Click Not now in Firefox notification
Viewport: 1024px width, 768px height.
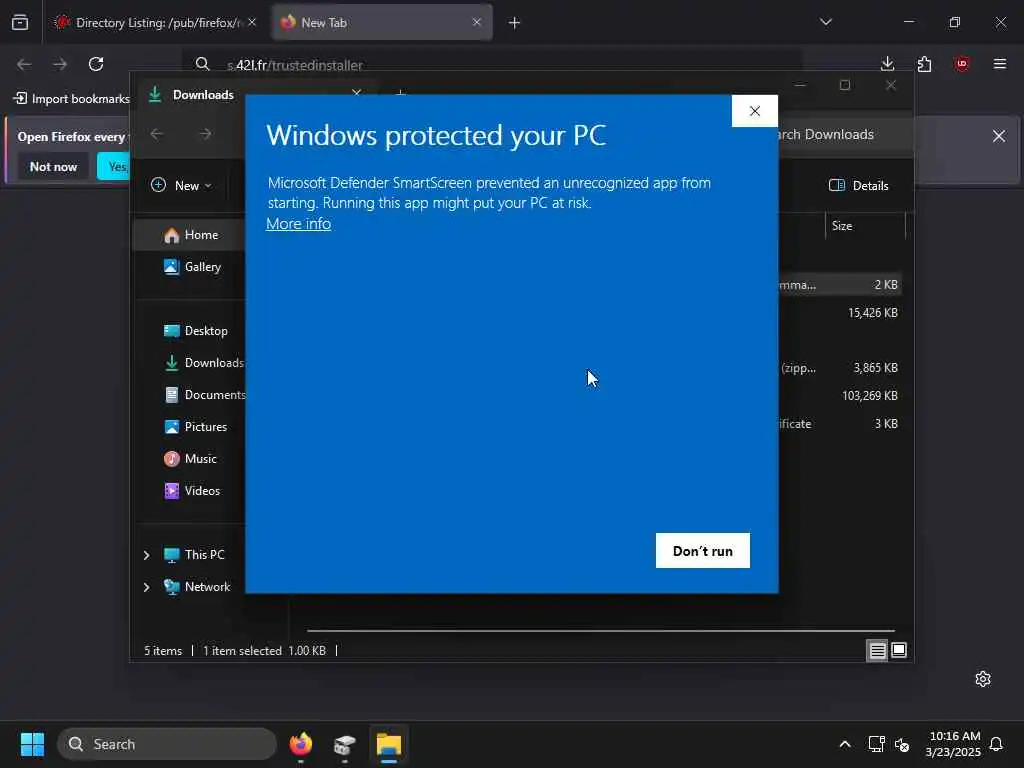point(54,167)
